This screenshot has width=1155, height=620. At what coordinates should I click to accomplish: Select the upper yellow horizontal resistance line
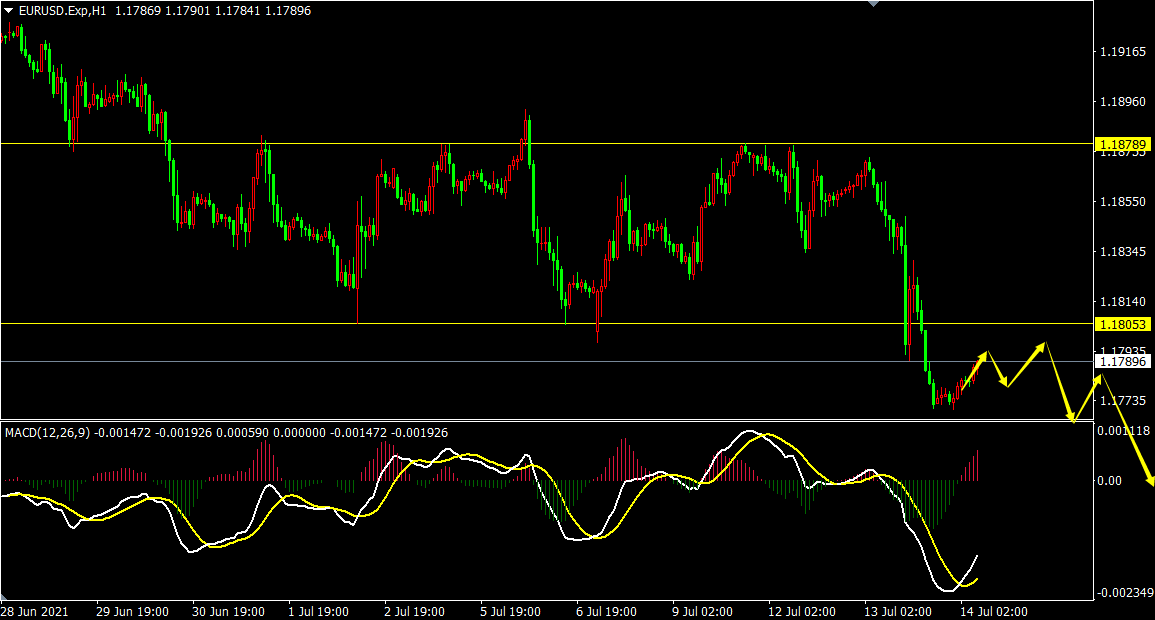(x=547, y=144)
